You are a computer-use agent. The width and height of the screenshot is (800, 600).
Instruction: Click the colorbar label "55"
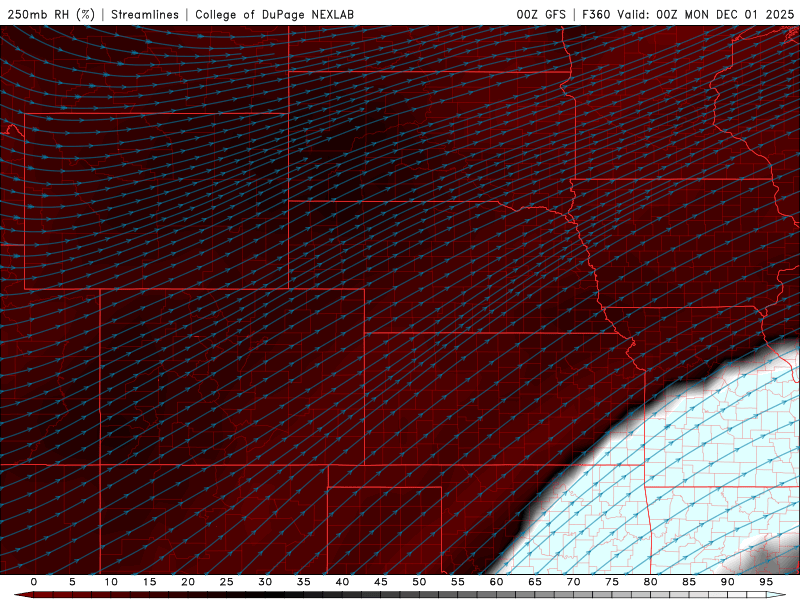coord(458,582)
